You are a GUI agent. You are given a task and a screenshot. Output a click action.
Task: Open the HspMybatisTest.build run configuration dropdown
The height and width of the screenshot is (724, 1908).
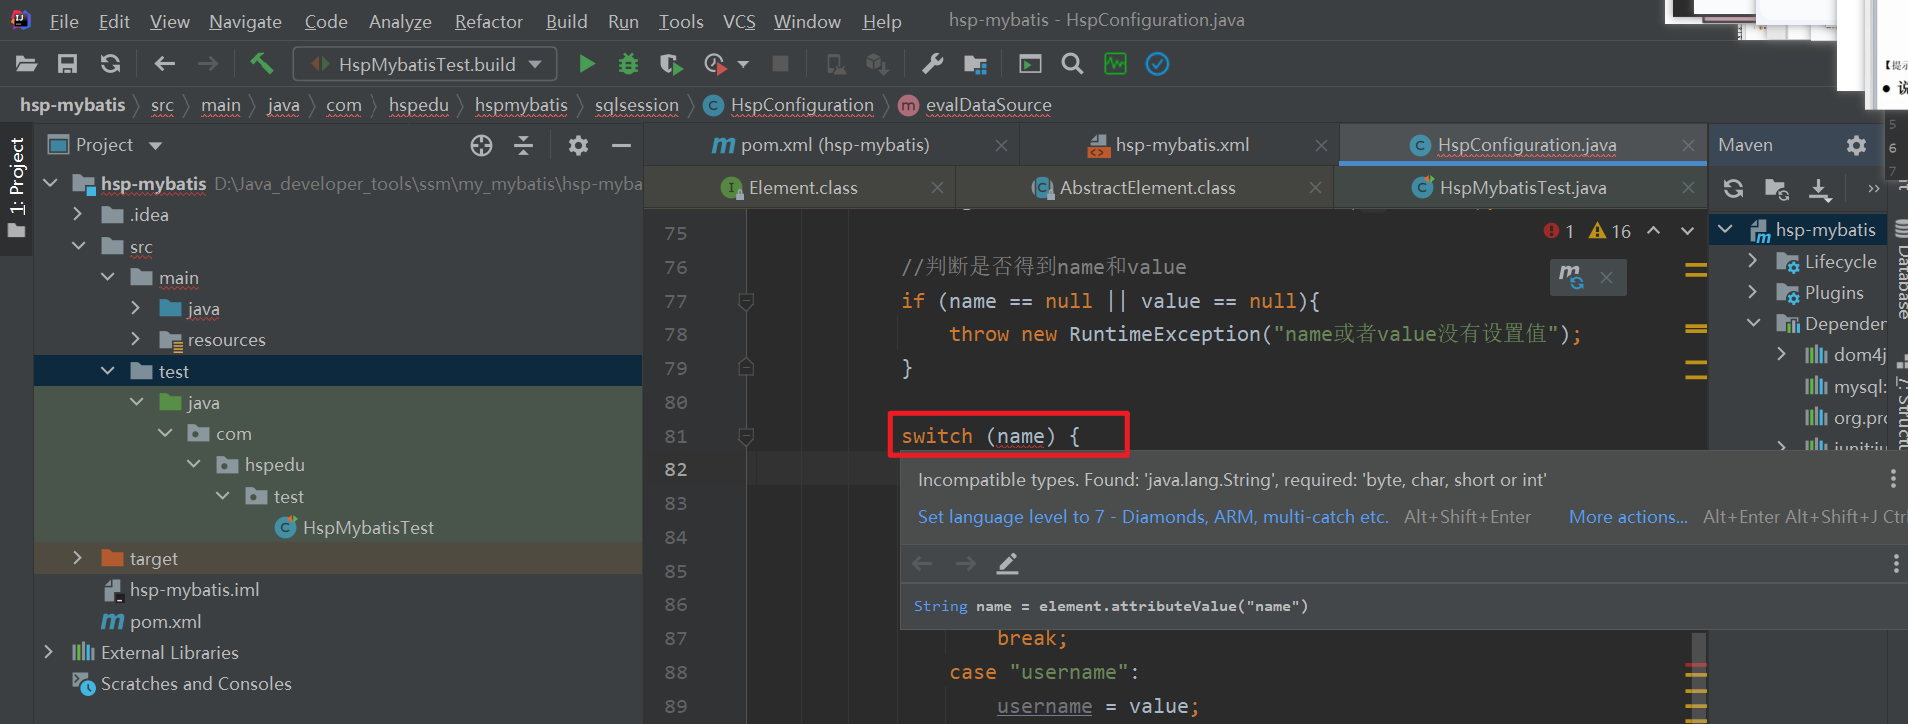pyautogui.click(x=425, y=64)
